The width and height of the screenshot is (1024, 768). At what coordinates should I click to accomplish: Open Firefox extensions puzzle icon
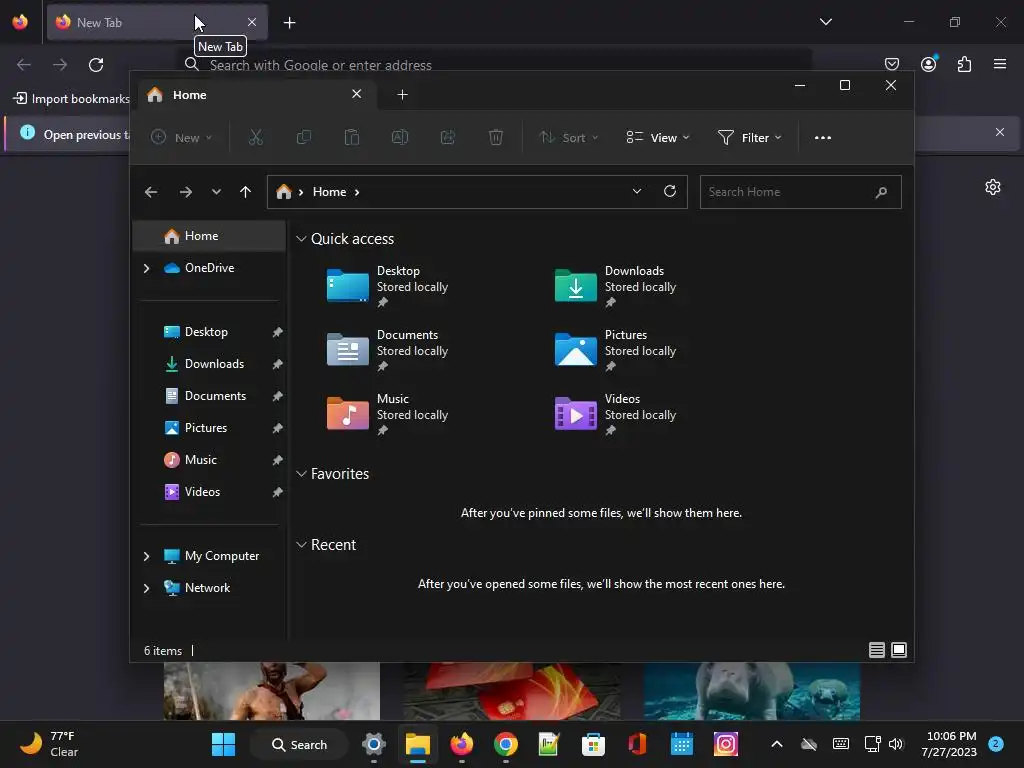(965, 64)
